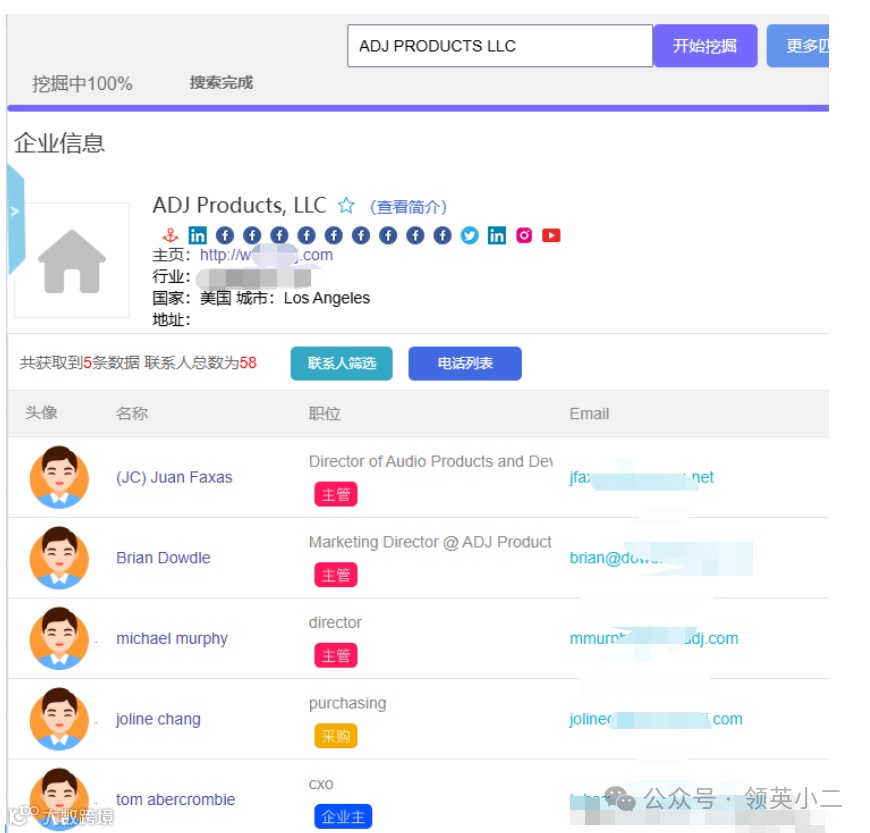Open tom abercrombie contact name

click(175, 799)
